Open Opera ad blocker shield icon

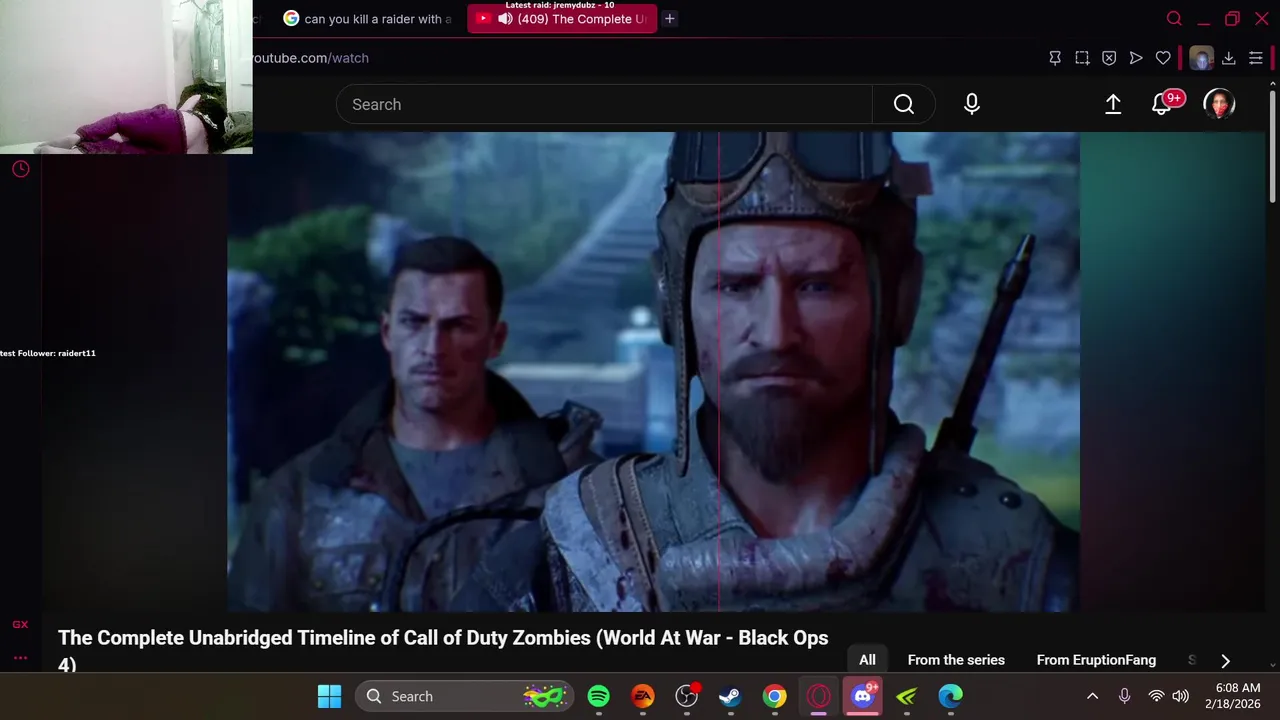coord(1109,58)
